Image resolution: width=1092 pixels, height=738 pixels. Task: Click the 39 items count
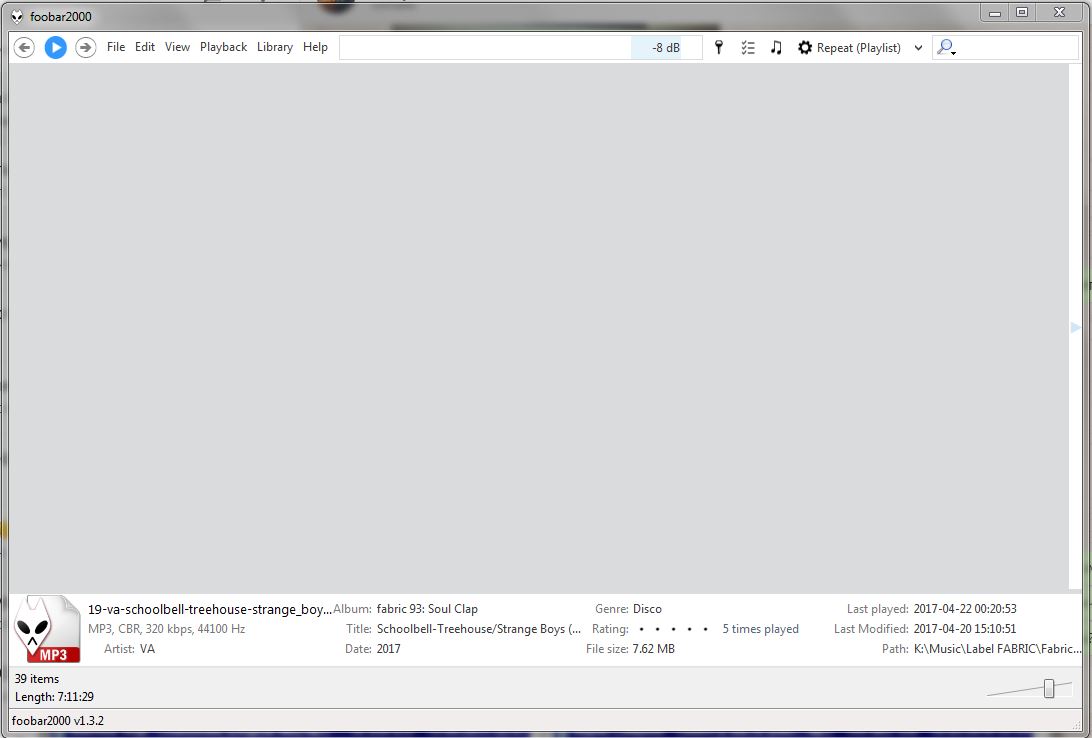click(37, 679)
